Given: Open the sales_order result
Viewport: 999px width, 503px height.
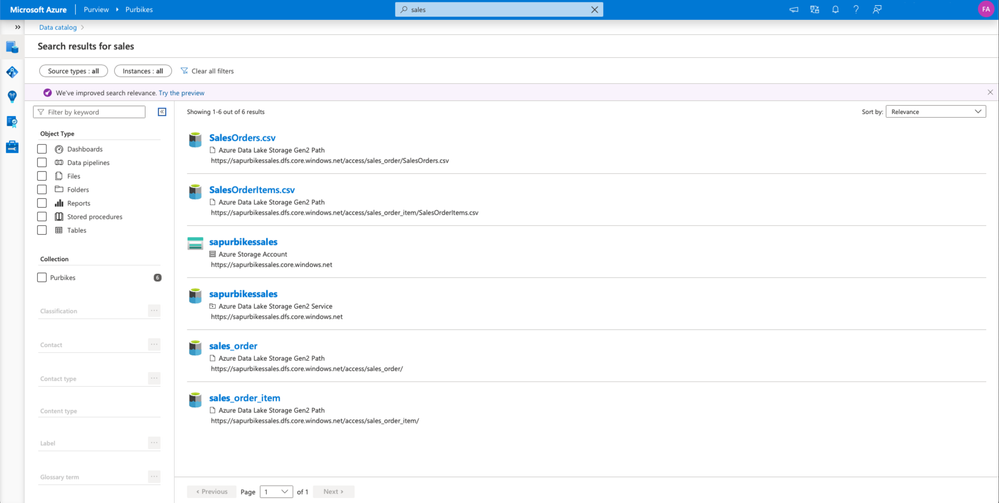Looking at the screenshot, I should (x=233, y=346).
